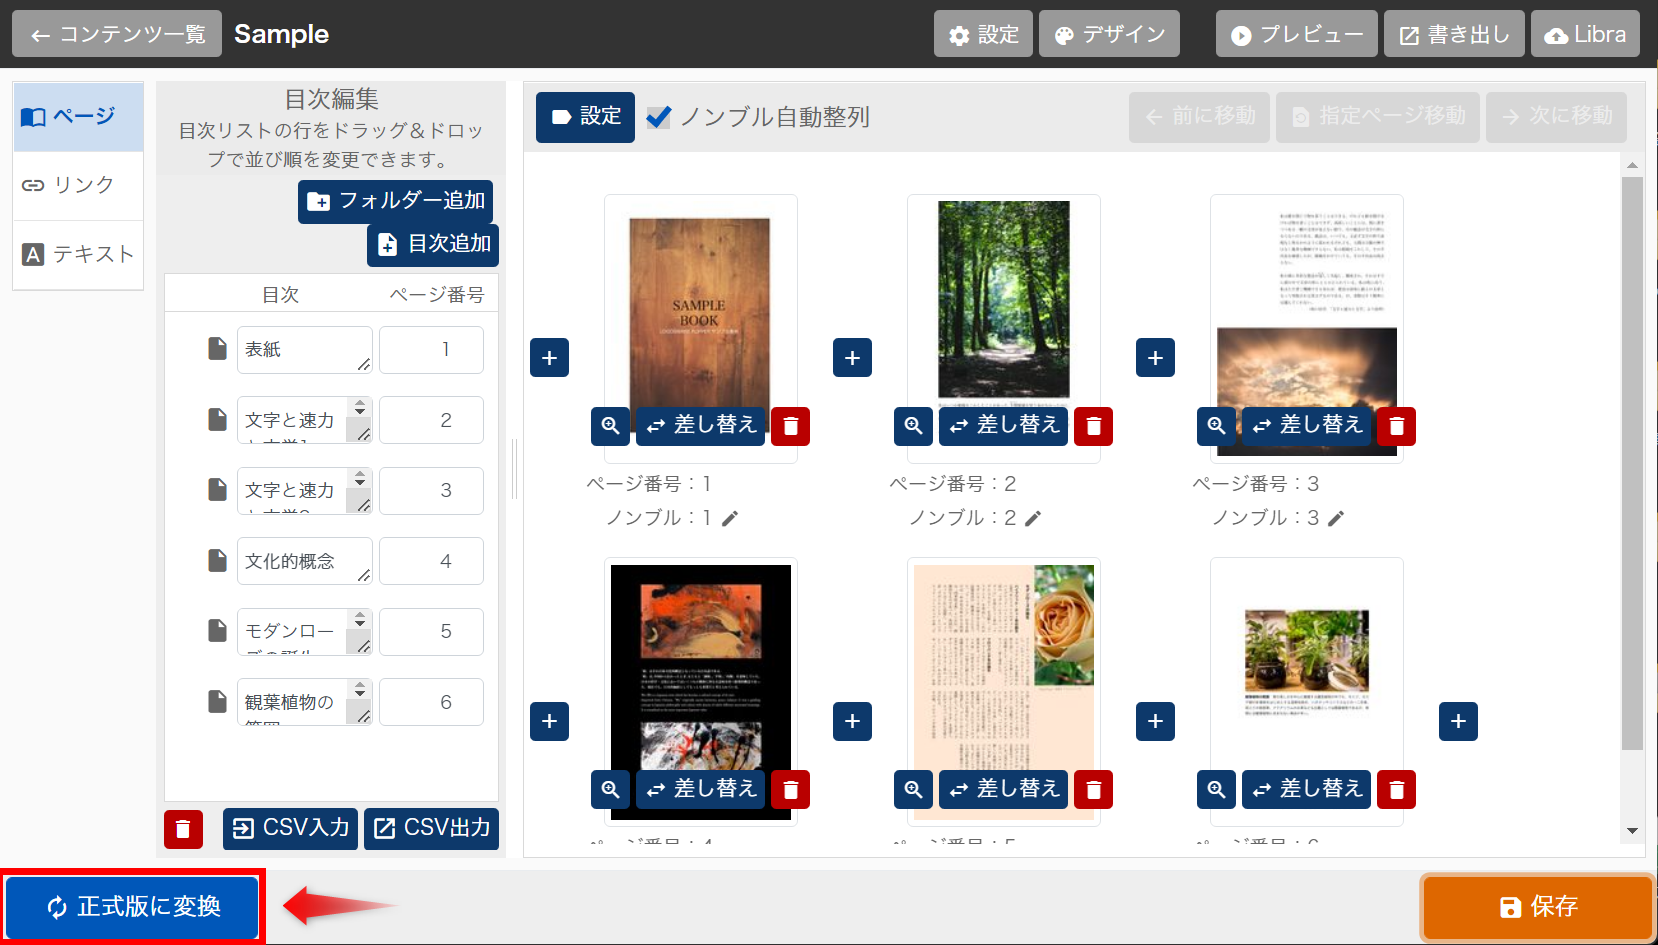Click the red trash icon below the table of contents
This screenshot has width=1658, height=945.
[183, 829]
